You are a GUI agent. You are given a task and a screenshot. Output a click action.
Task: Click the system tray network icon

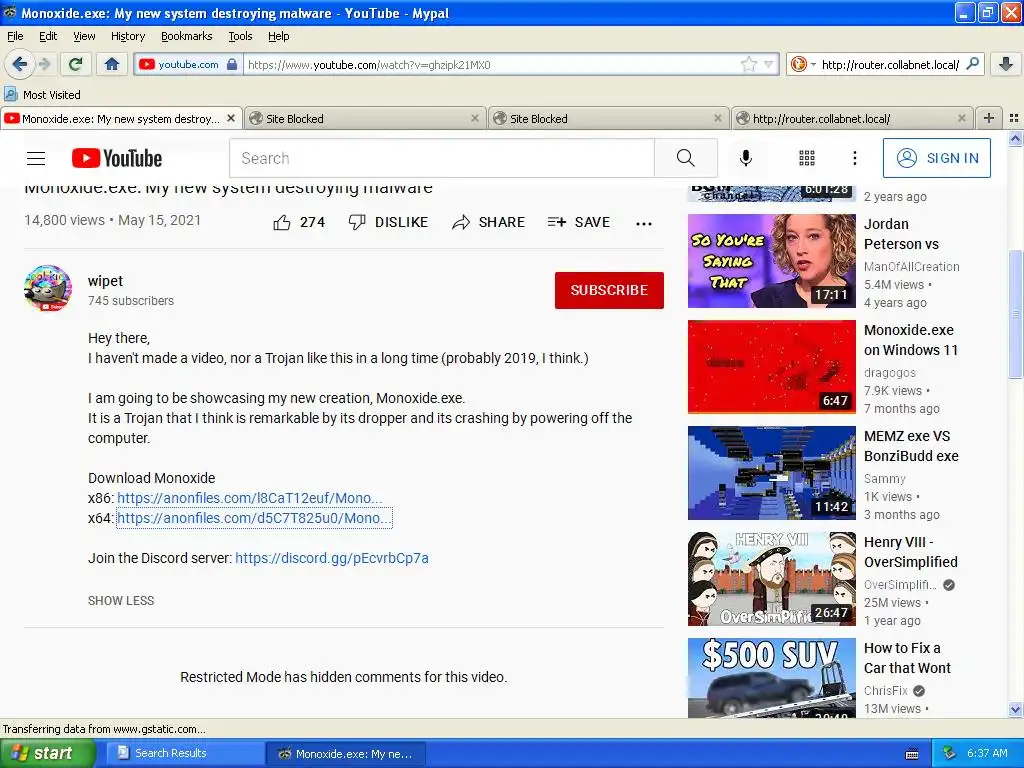point(950,753)
